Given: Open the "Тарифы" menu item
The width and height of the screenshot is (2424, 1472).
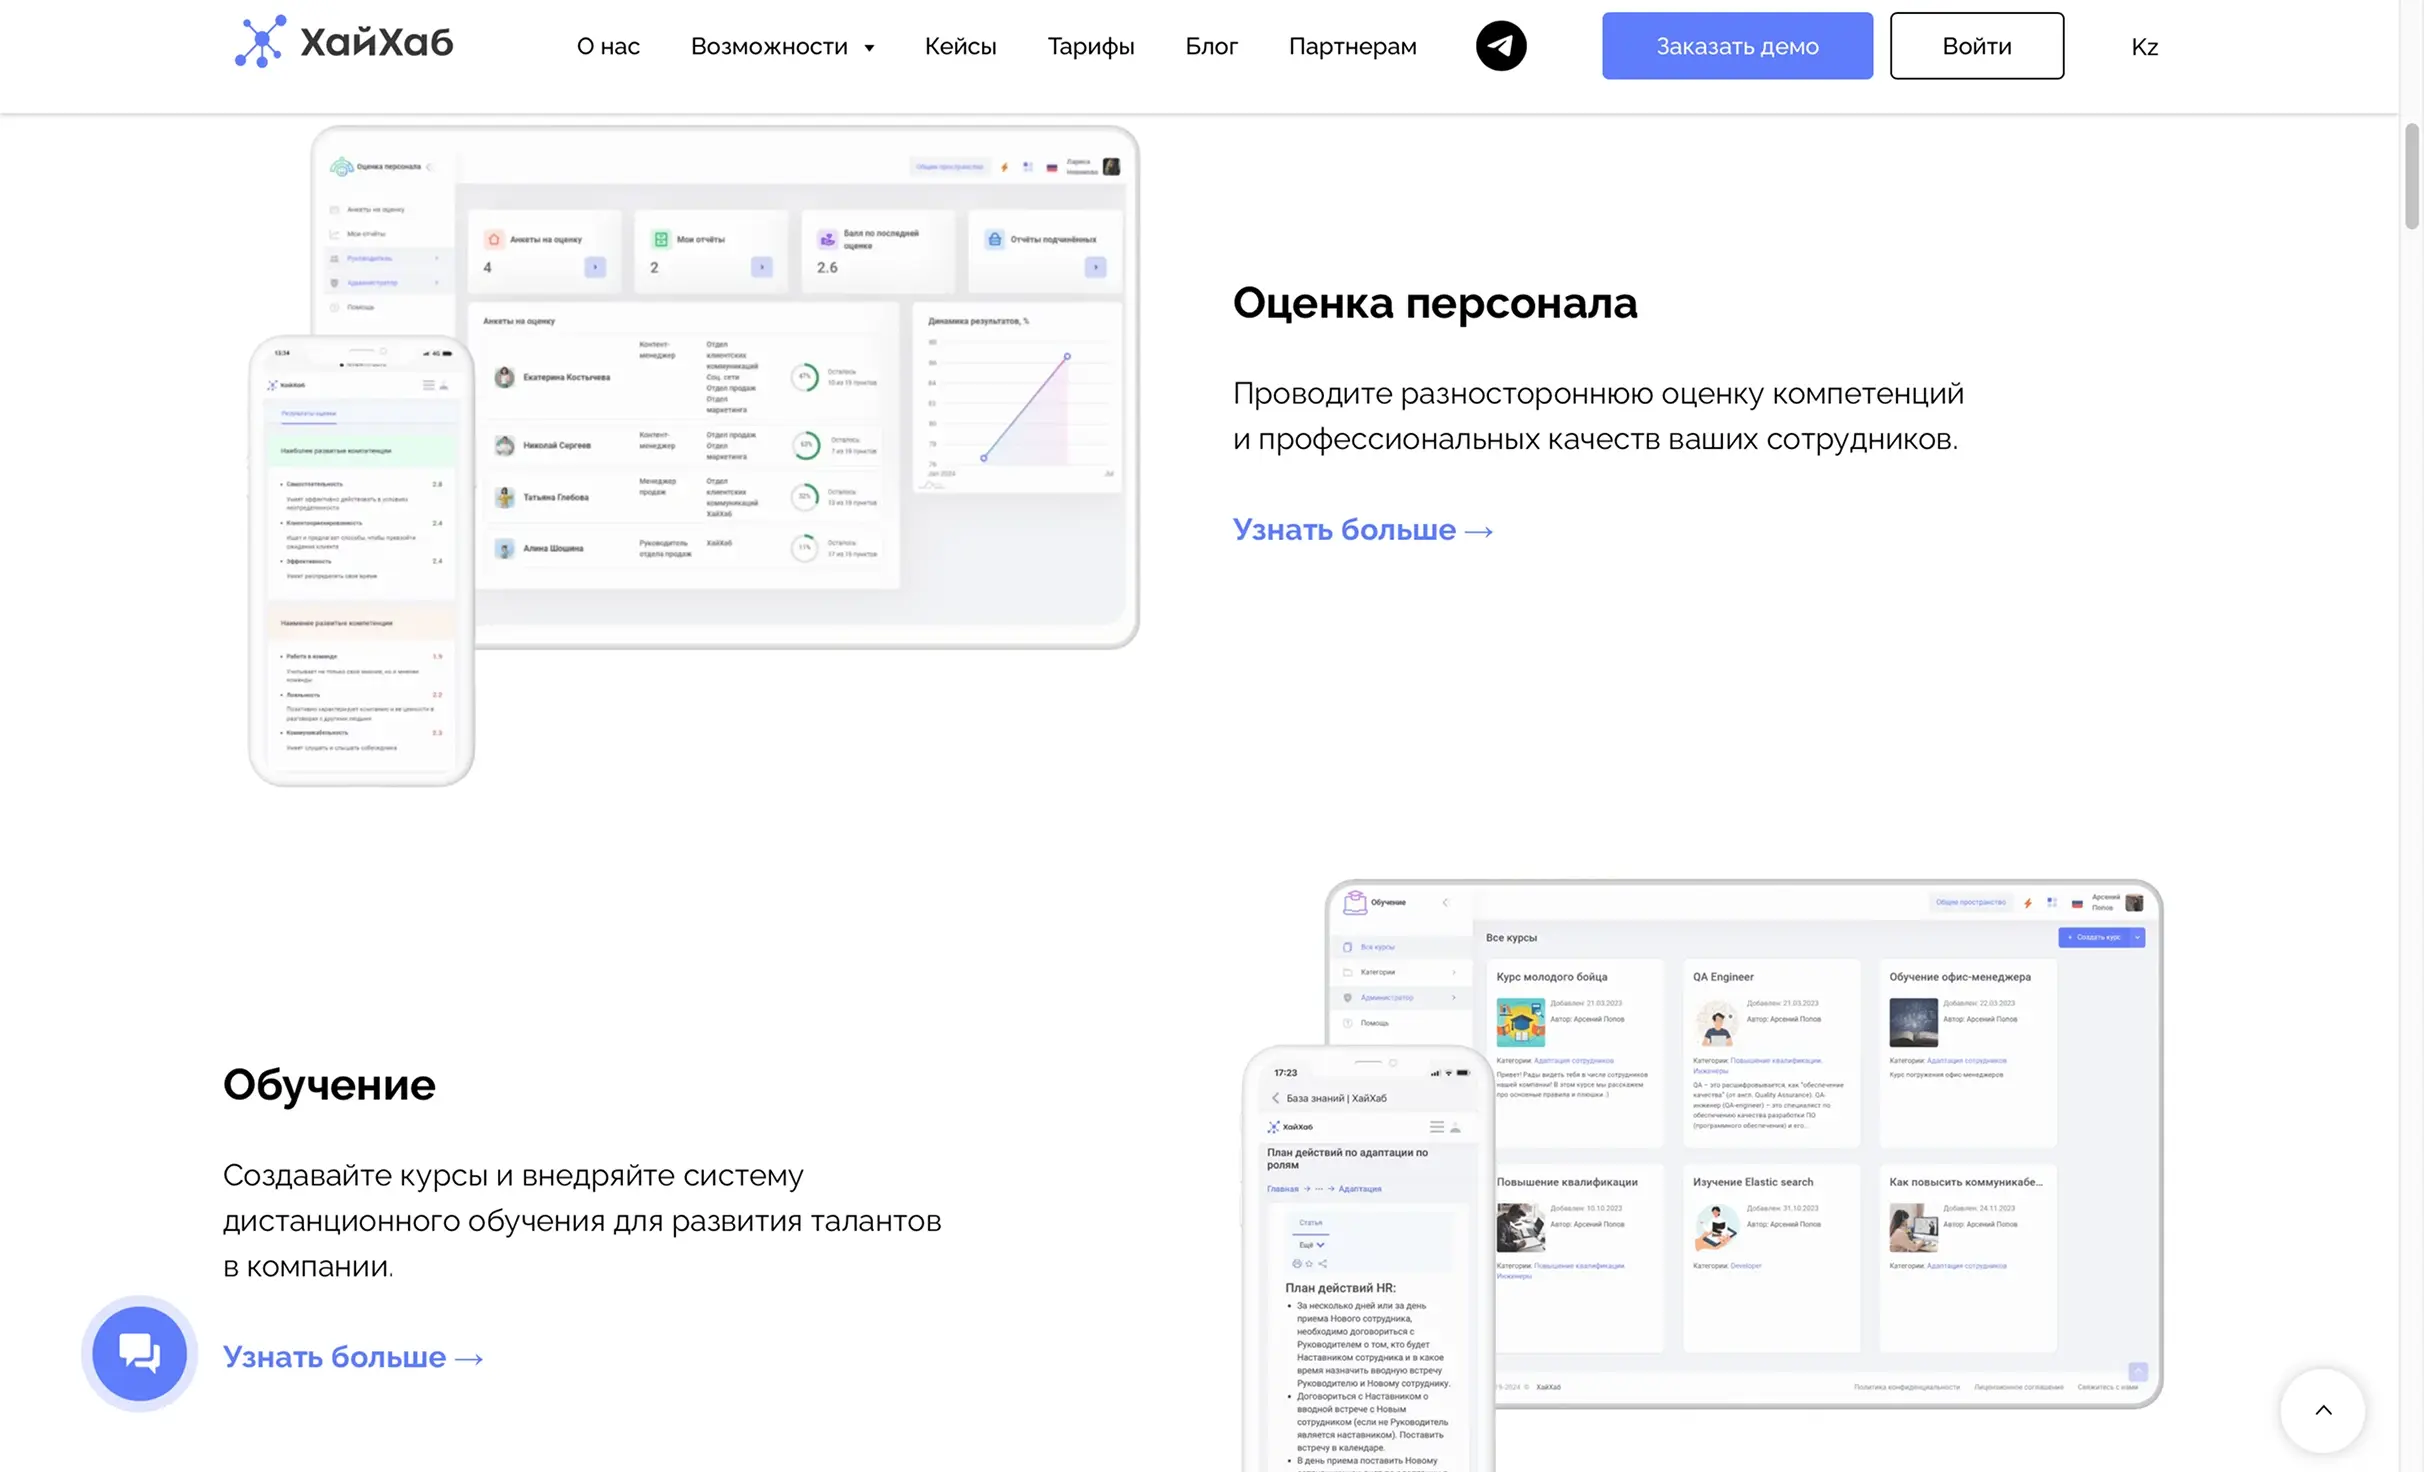Looking at the screenshot, I should (1090, 46).
